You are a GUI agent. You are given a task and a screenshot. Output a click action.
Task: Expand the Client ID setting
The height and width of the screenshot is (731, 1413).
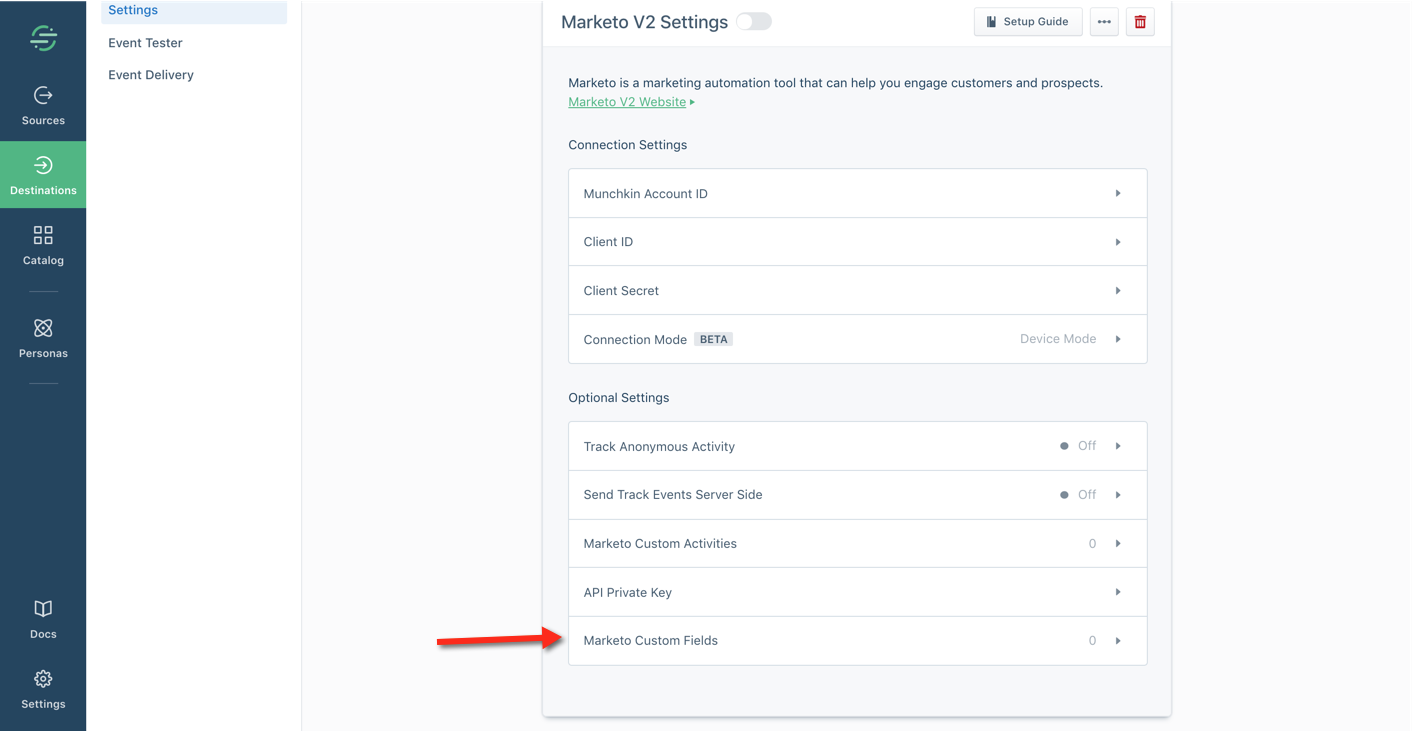(857, 242)
